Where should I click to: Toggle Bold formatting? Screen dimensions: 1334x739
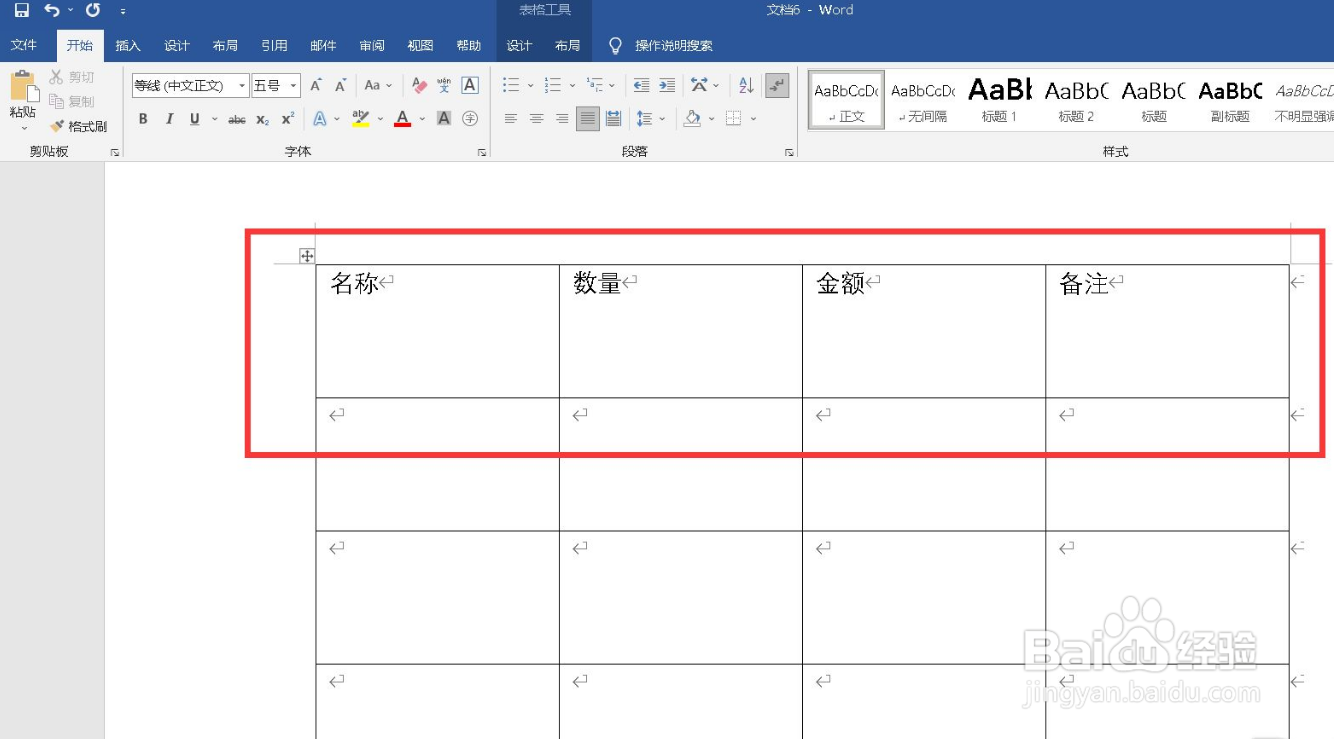click(143, 119)
